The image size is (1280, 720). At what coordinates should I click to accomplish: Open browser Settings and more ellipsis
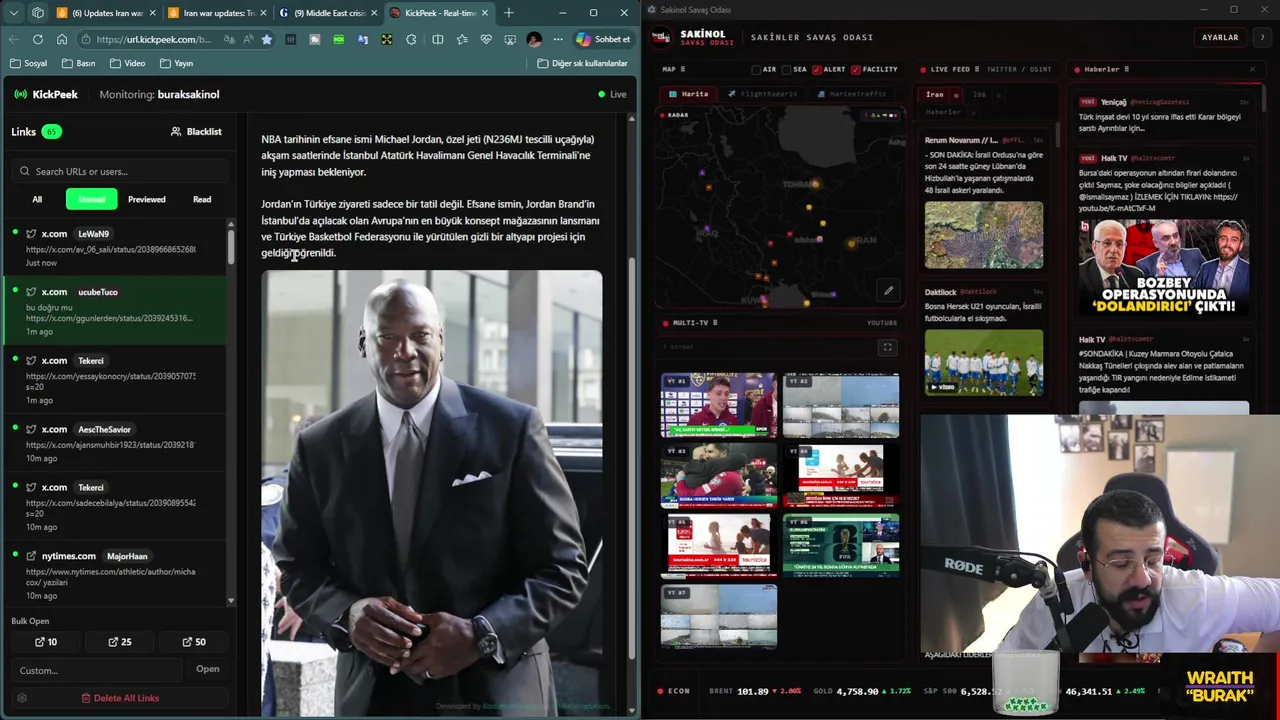(557, 39)
